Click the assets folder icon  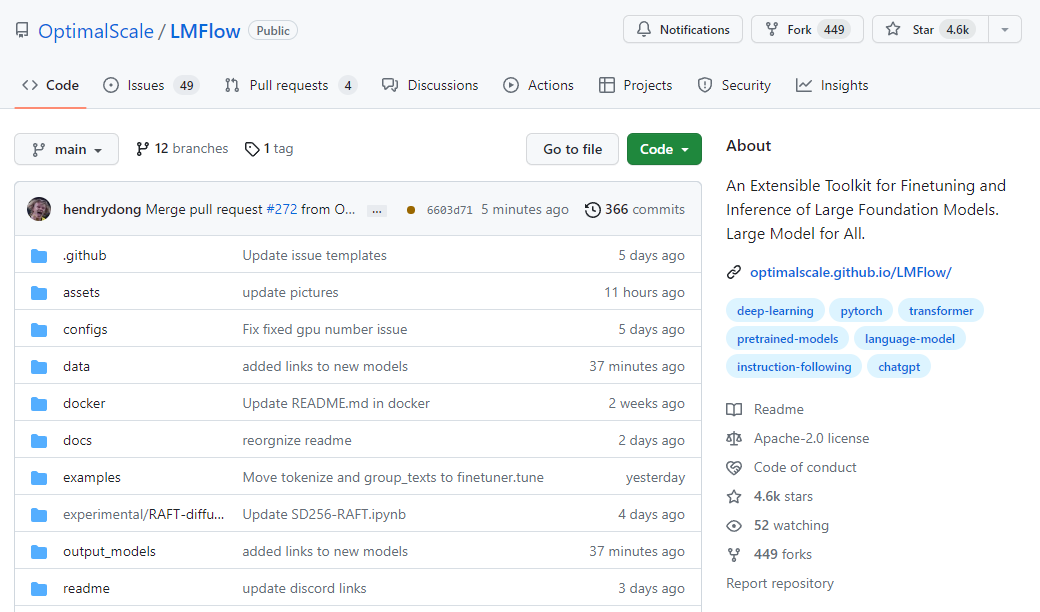(39, 292)
